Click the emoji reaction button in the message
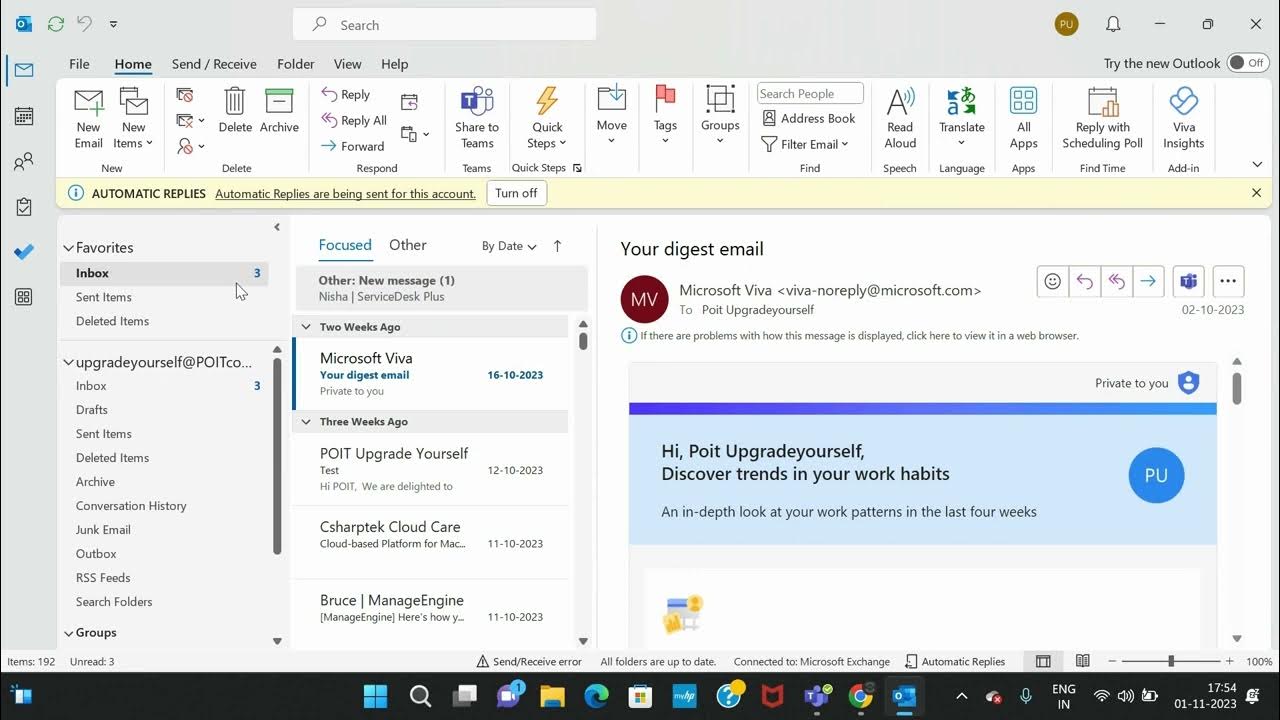 (x=1052, y=282)
